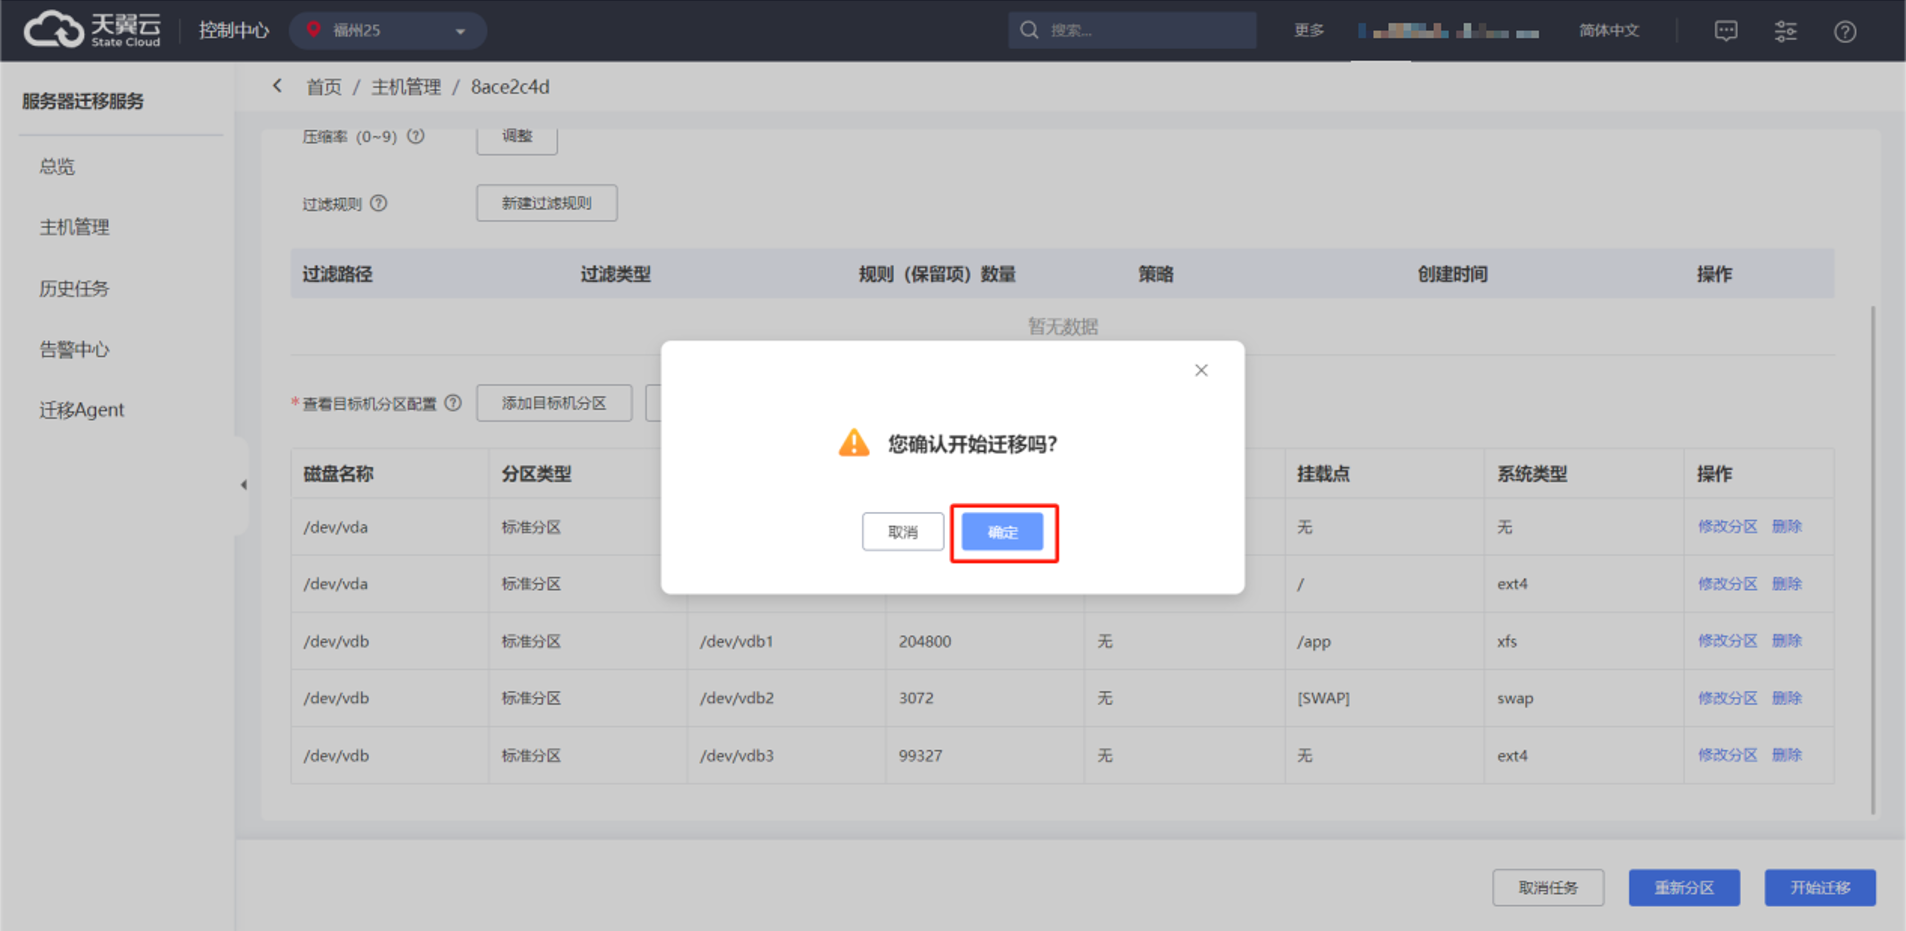Click 修改分区 for /dev/vdb2 row
1906x931 pixels.
[x=1727, y=698]
